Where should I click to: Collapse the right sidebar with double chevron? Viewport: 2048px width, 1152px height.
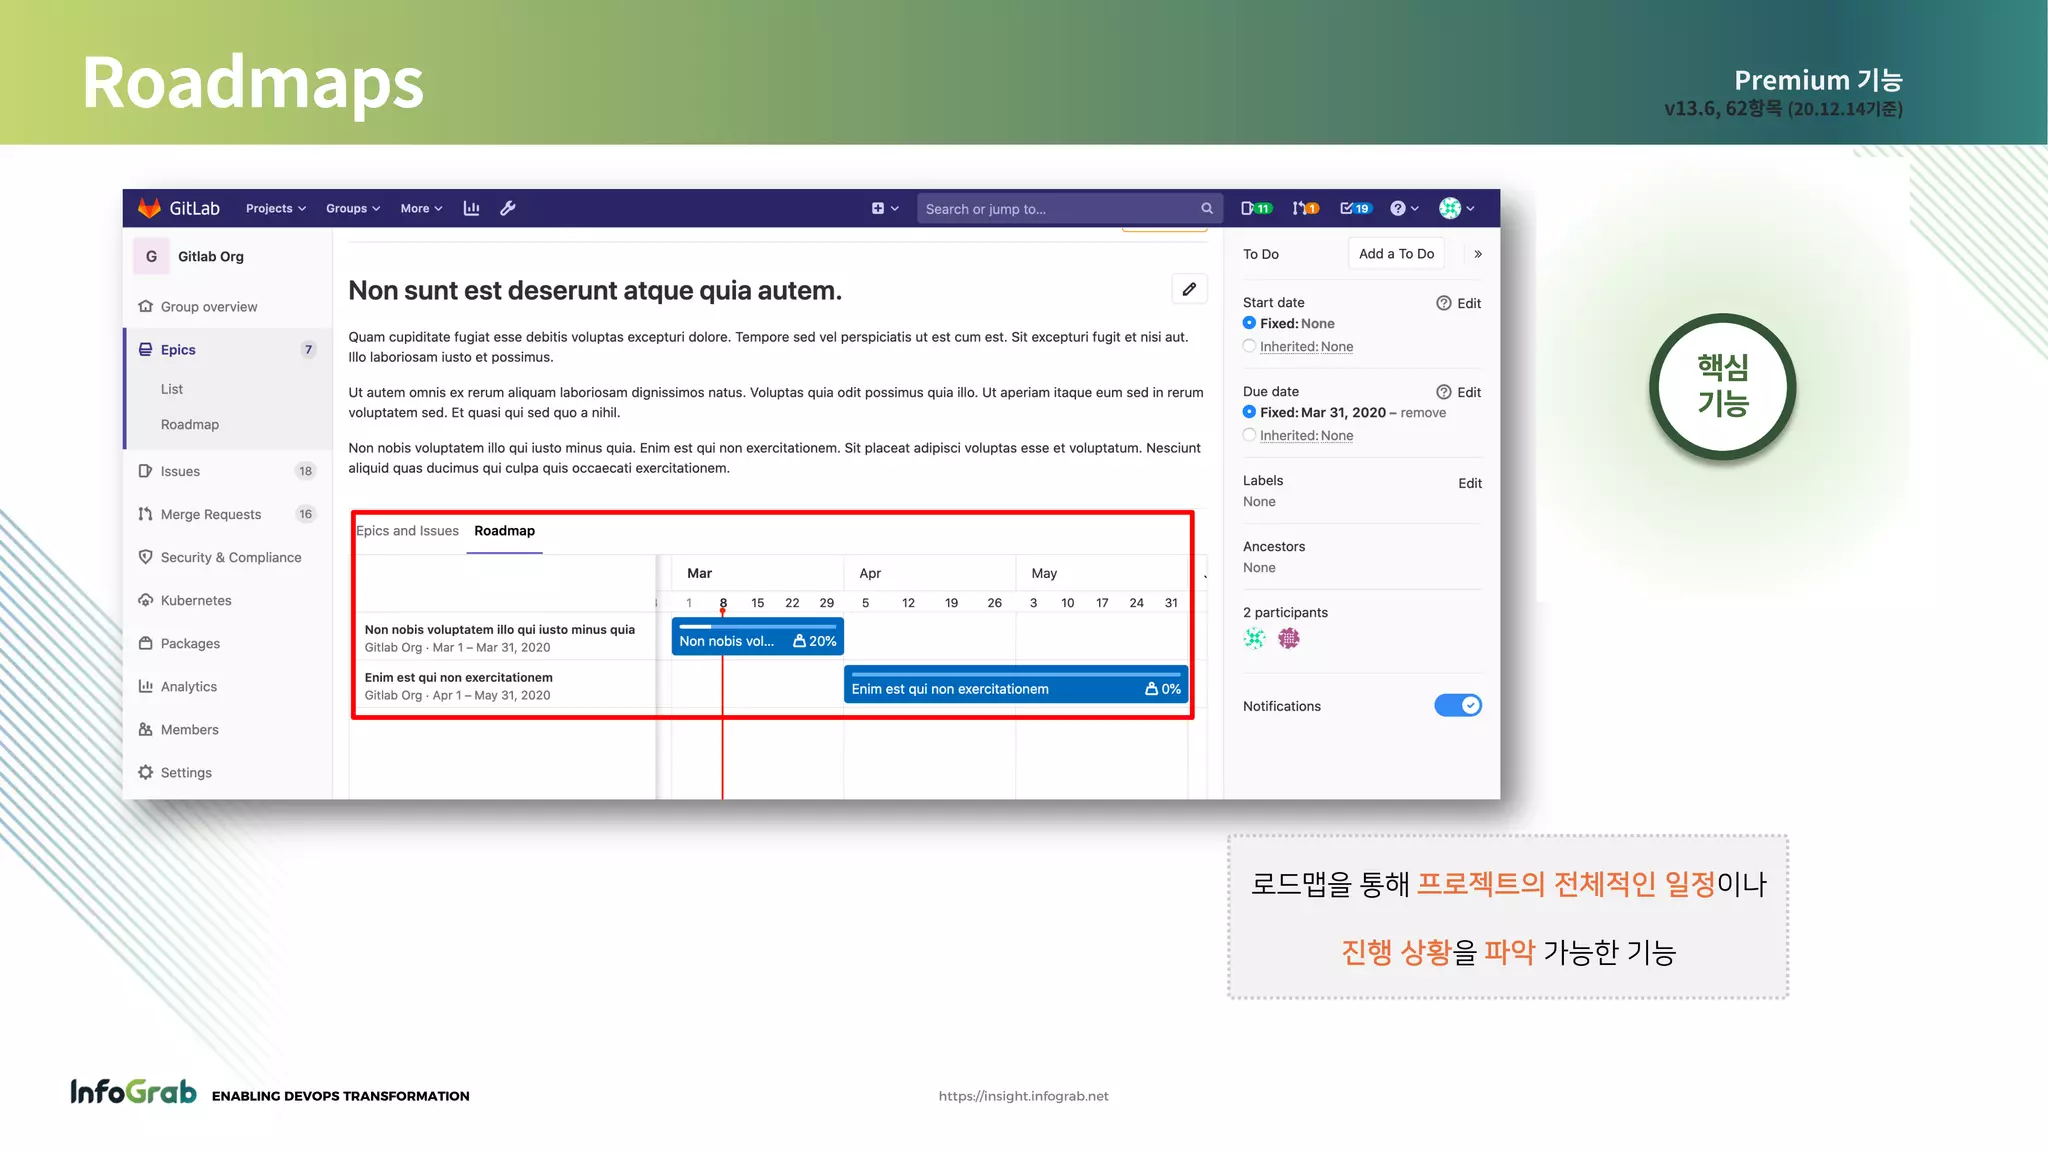1478,254
